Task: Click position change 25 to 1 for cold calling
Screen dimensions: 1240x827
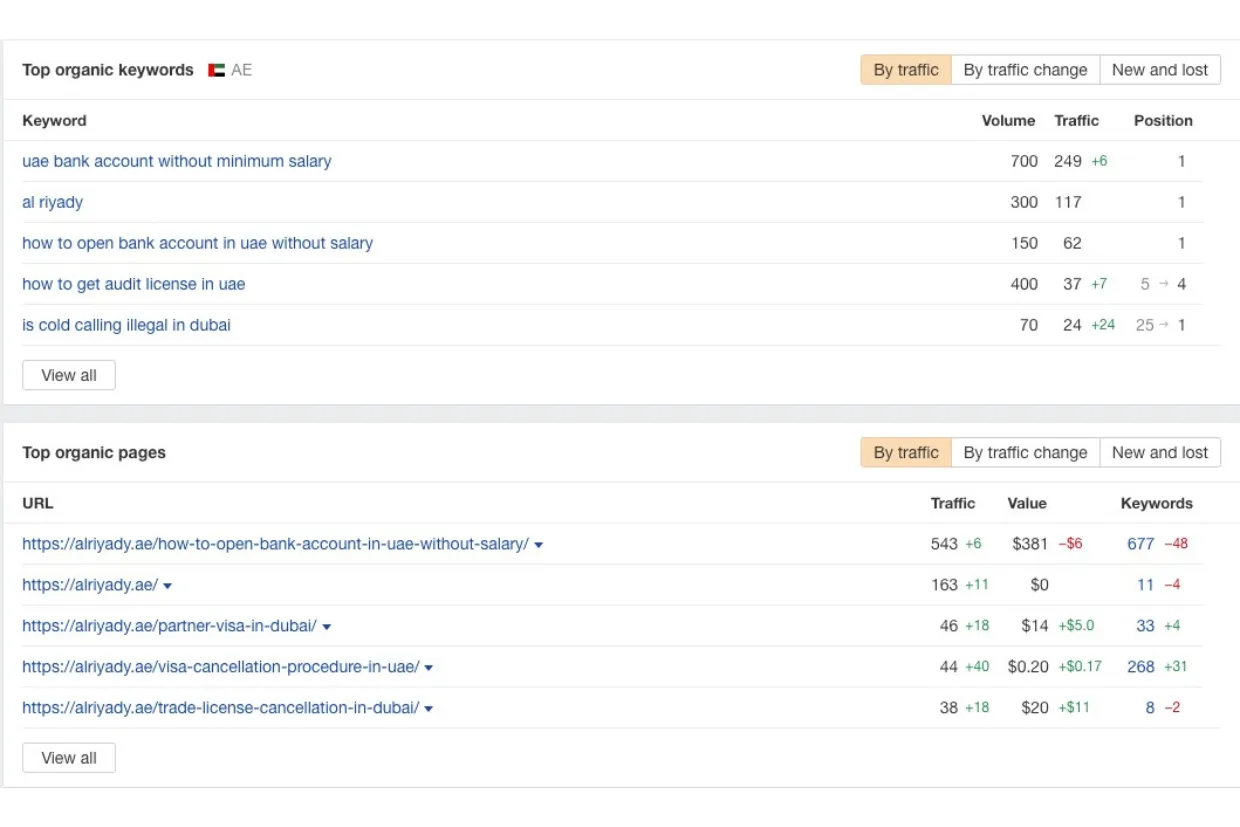Action: 1161,325
